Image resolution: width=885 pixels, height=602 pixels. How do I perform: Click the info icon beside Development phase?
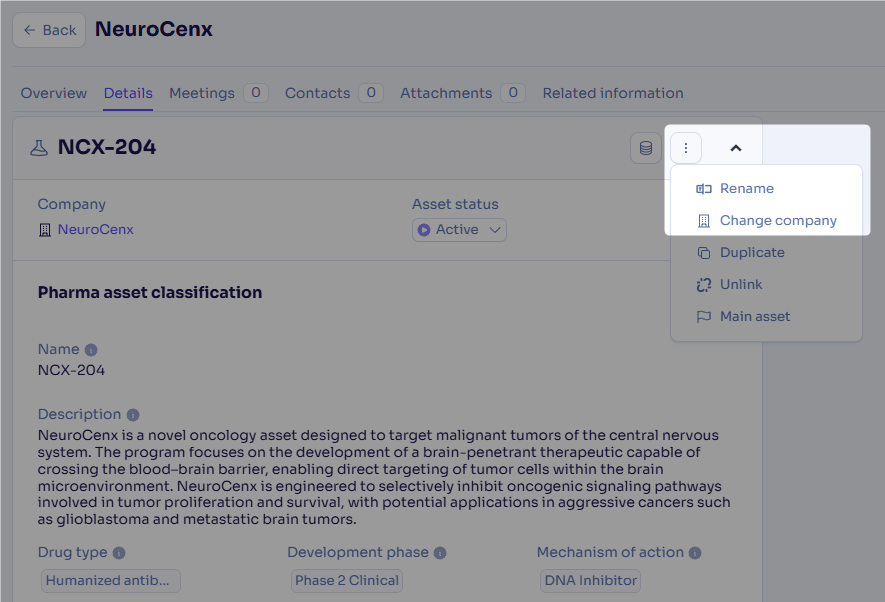pos(440,553)
